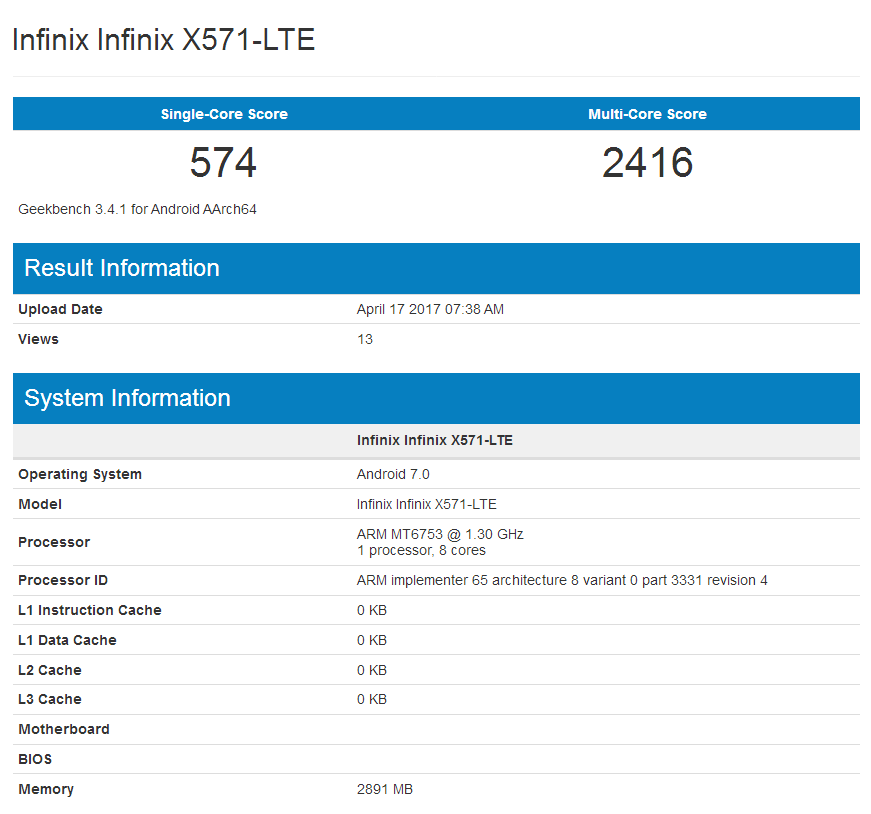The height and width of the screenshot is (814, 871).
Task: Click the Memory row label
Action: [x=46, y=789]
